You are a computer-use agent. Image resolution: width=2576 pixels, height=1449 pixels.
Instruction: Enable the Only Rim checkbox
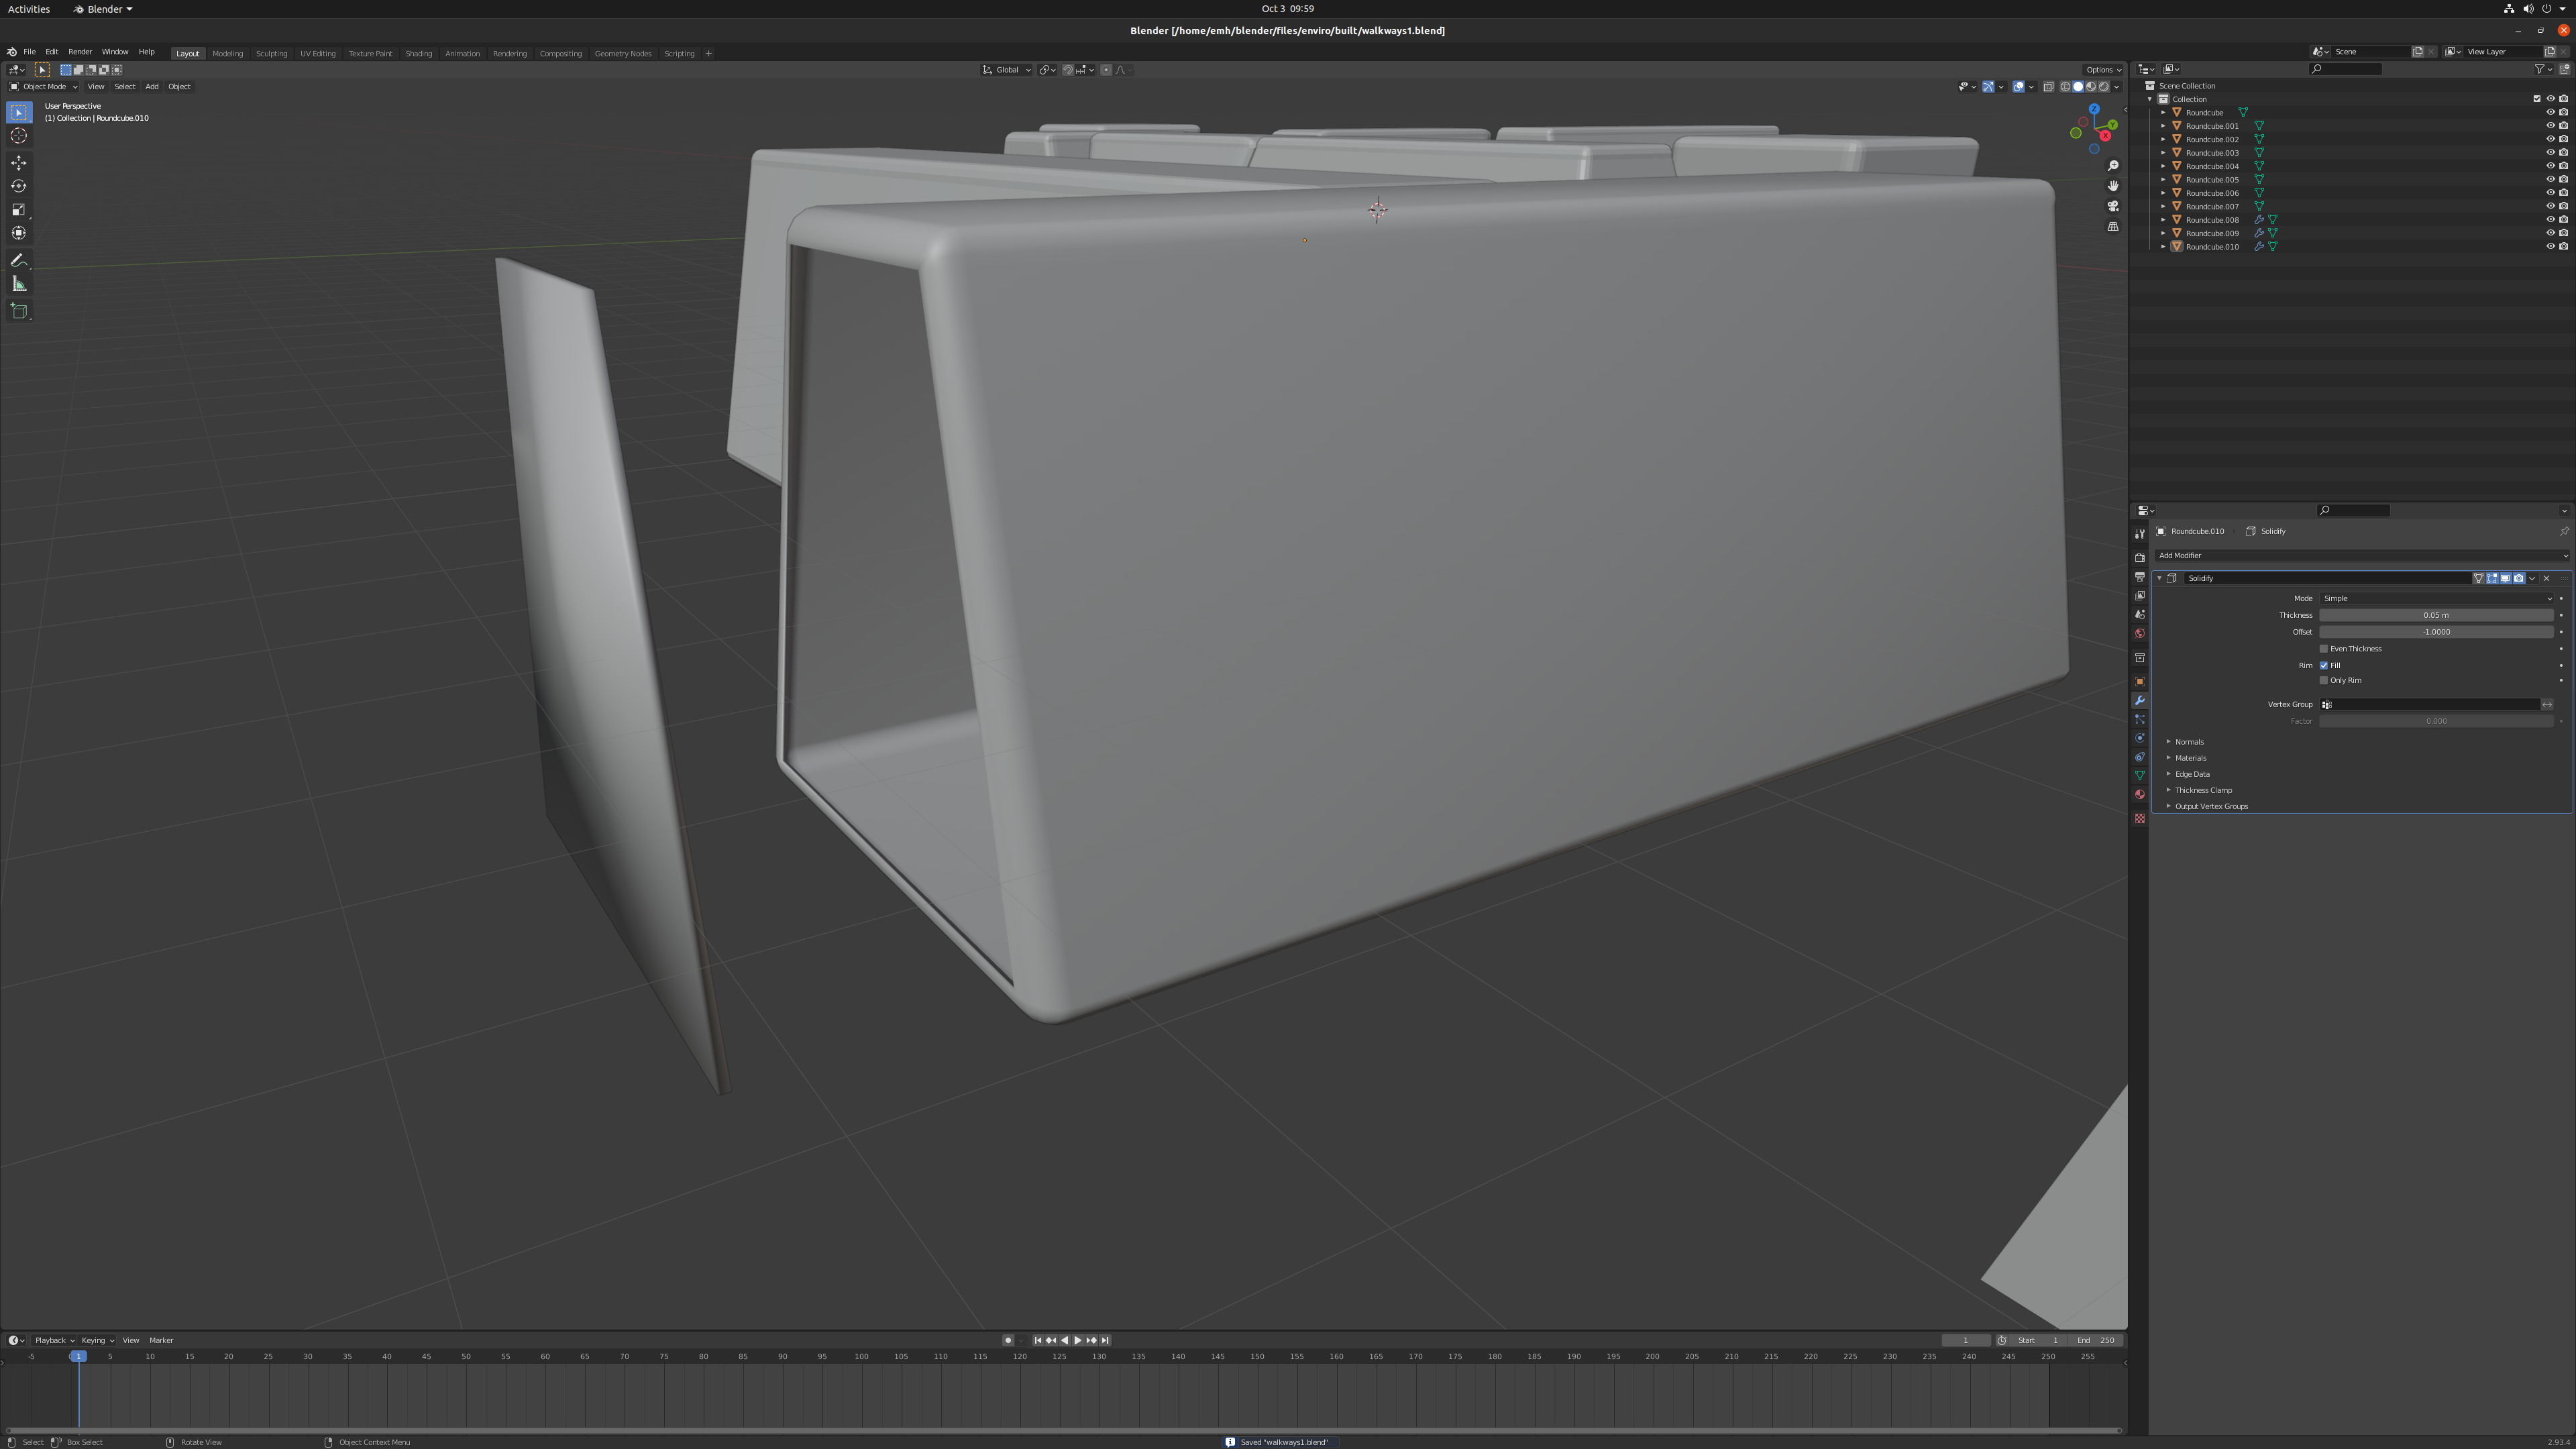coord(2324,681)
